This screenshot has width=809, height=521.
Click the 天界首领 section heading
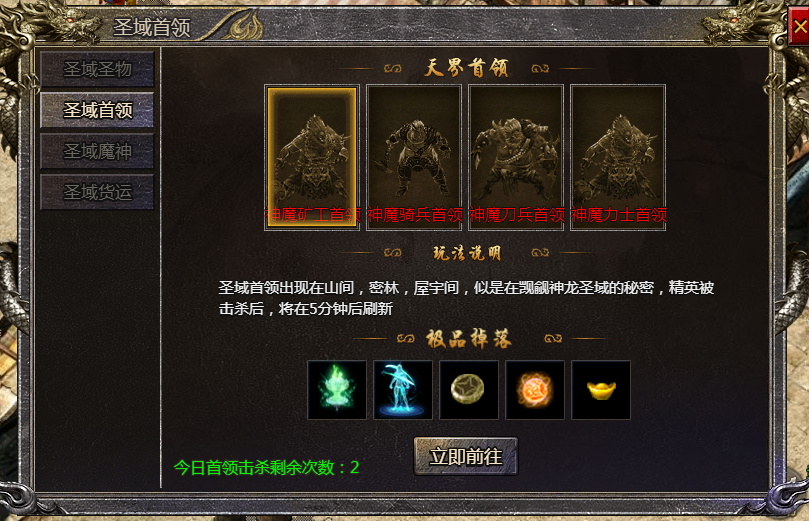point(466,68)
